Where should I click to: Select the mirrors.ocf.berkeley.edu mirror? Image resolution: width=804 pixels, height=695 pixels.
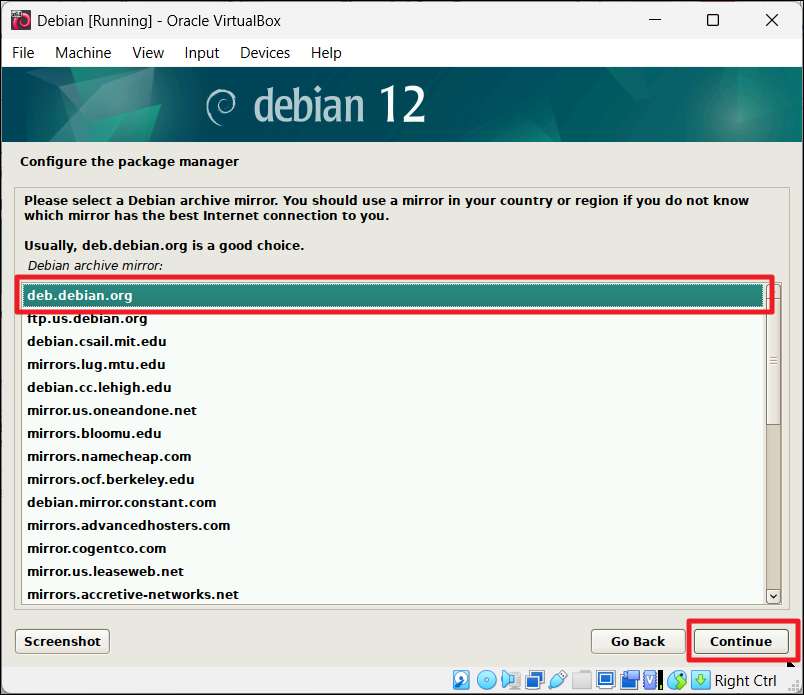[x=393, y=480]
